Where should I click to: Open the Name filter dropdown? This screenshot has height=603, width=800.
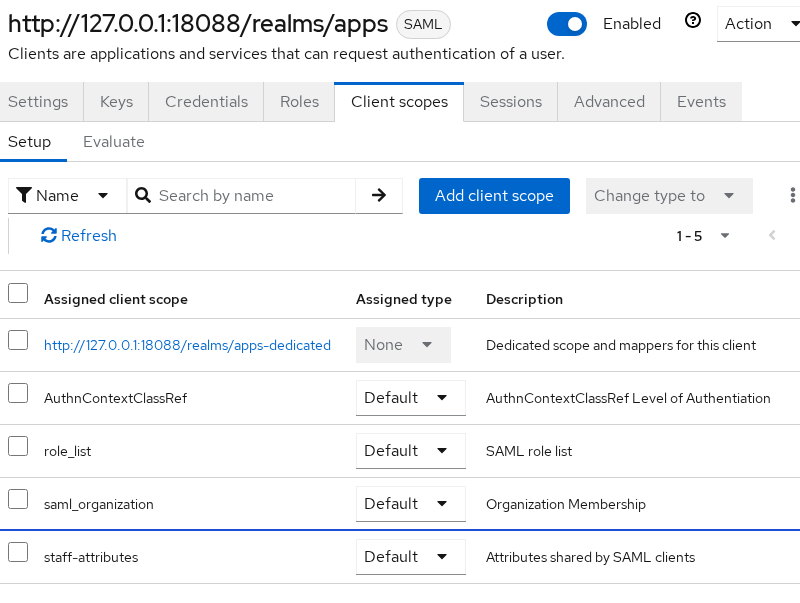67,195
